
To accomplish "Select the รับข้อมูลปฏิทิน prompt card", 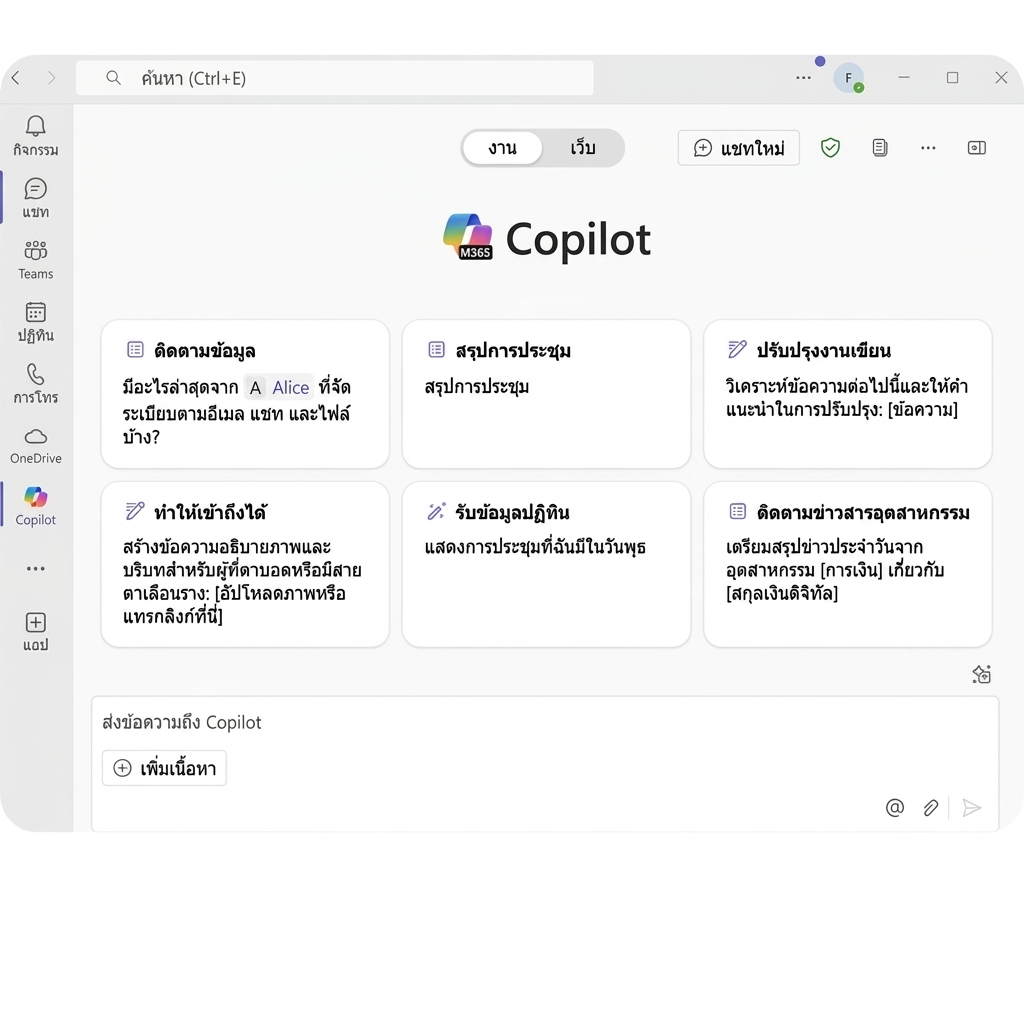I will 546,564.
